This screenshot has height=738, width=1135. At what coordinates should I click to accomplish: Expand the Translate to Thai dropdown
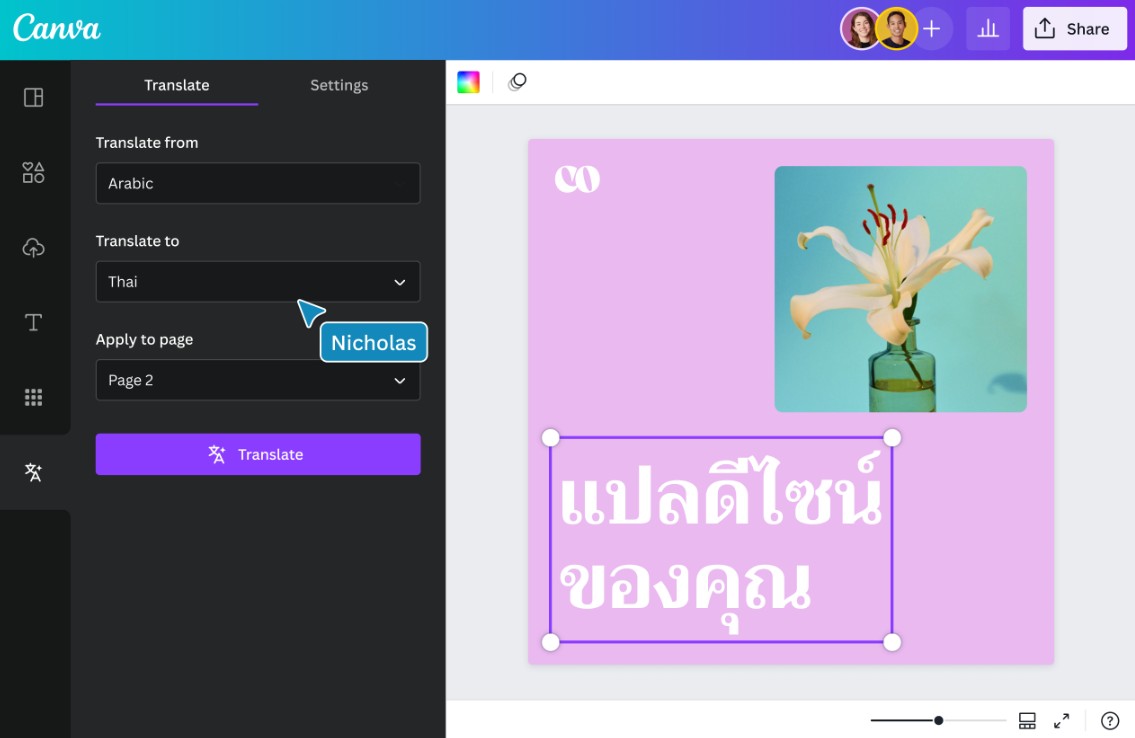257,282
